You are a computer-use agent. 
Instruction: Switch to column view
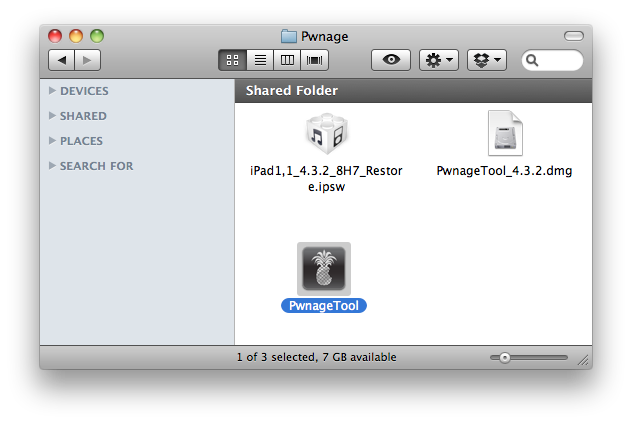click(287, 60)
